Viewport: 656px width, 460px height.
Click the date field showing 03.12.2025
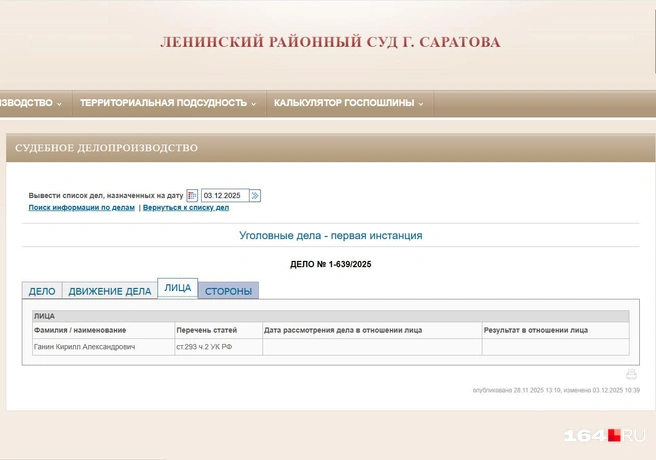225,195
